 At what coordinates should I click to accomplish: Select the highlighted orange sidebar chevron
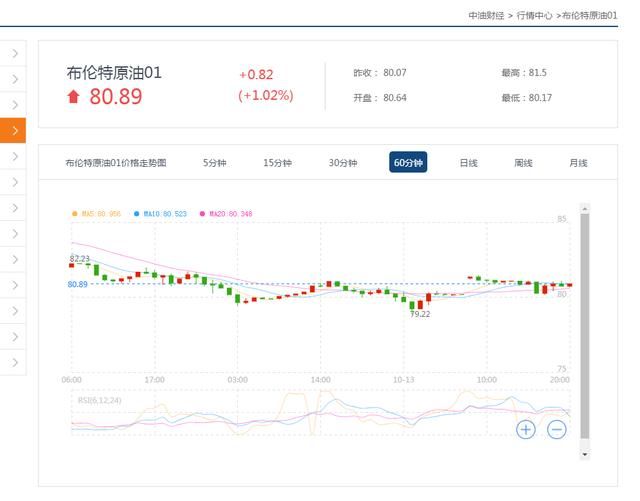[x=13, y=131]
